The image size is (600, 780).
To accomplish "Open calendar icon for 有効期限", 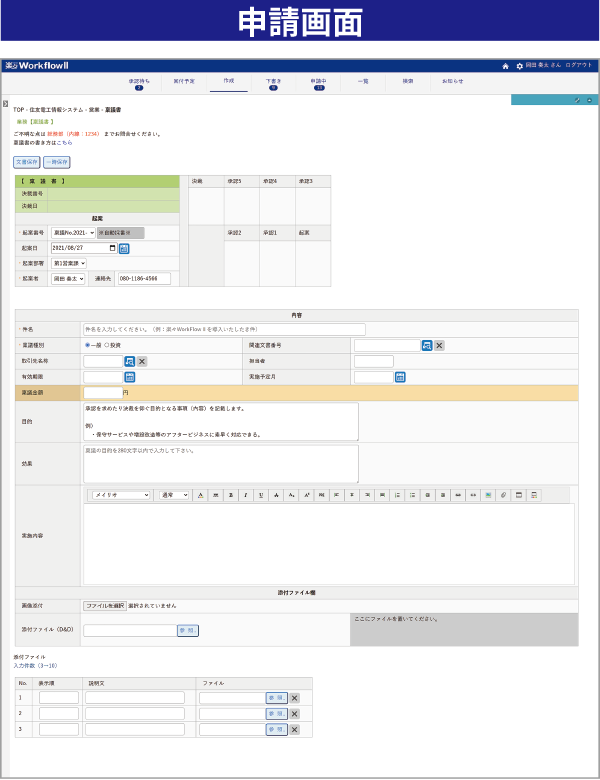I will [129, 377].
